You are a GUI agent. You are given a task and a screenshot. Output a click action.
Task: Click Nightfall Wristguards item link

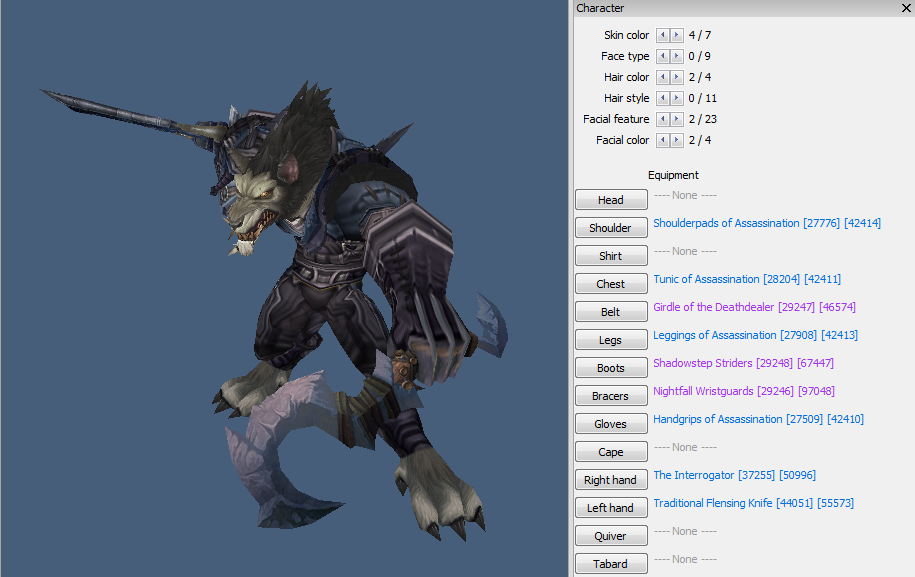[744, 391]
